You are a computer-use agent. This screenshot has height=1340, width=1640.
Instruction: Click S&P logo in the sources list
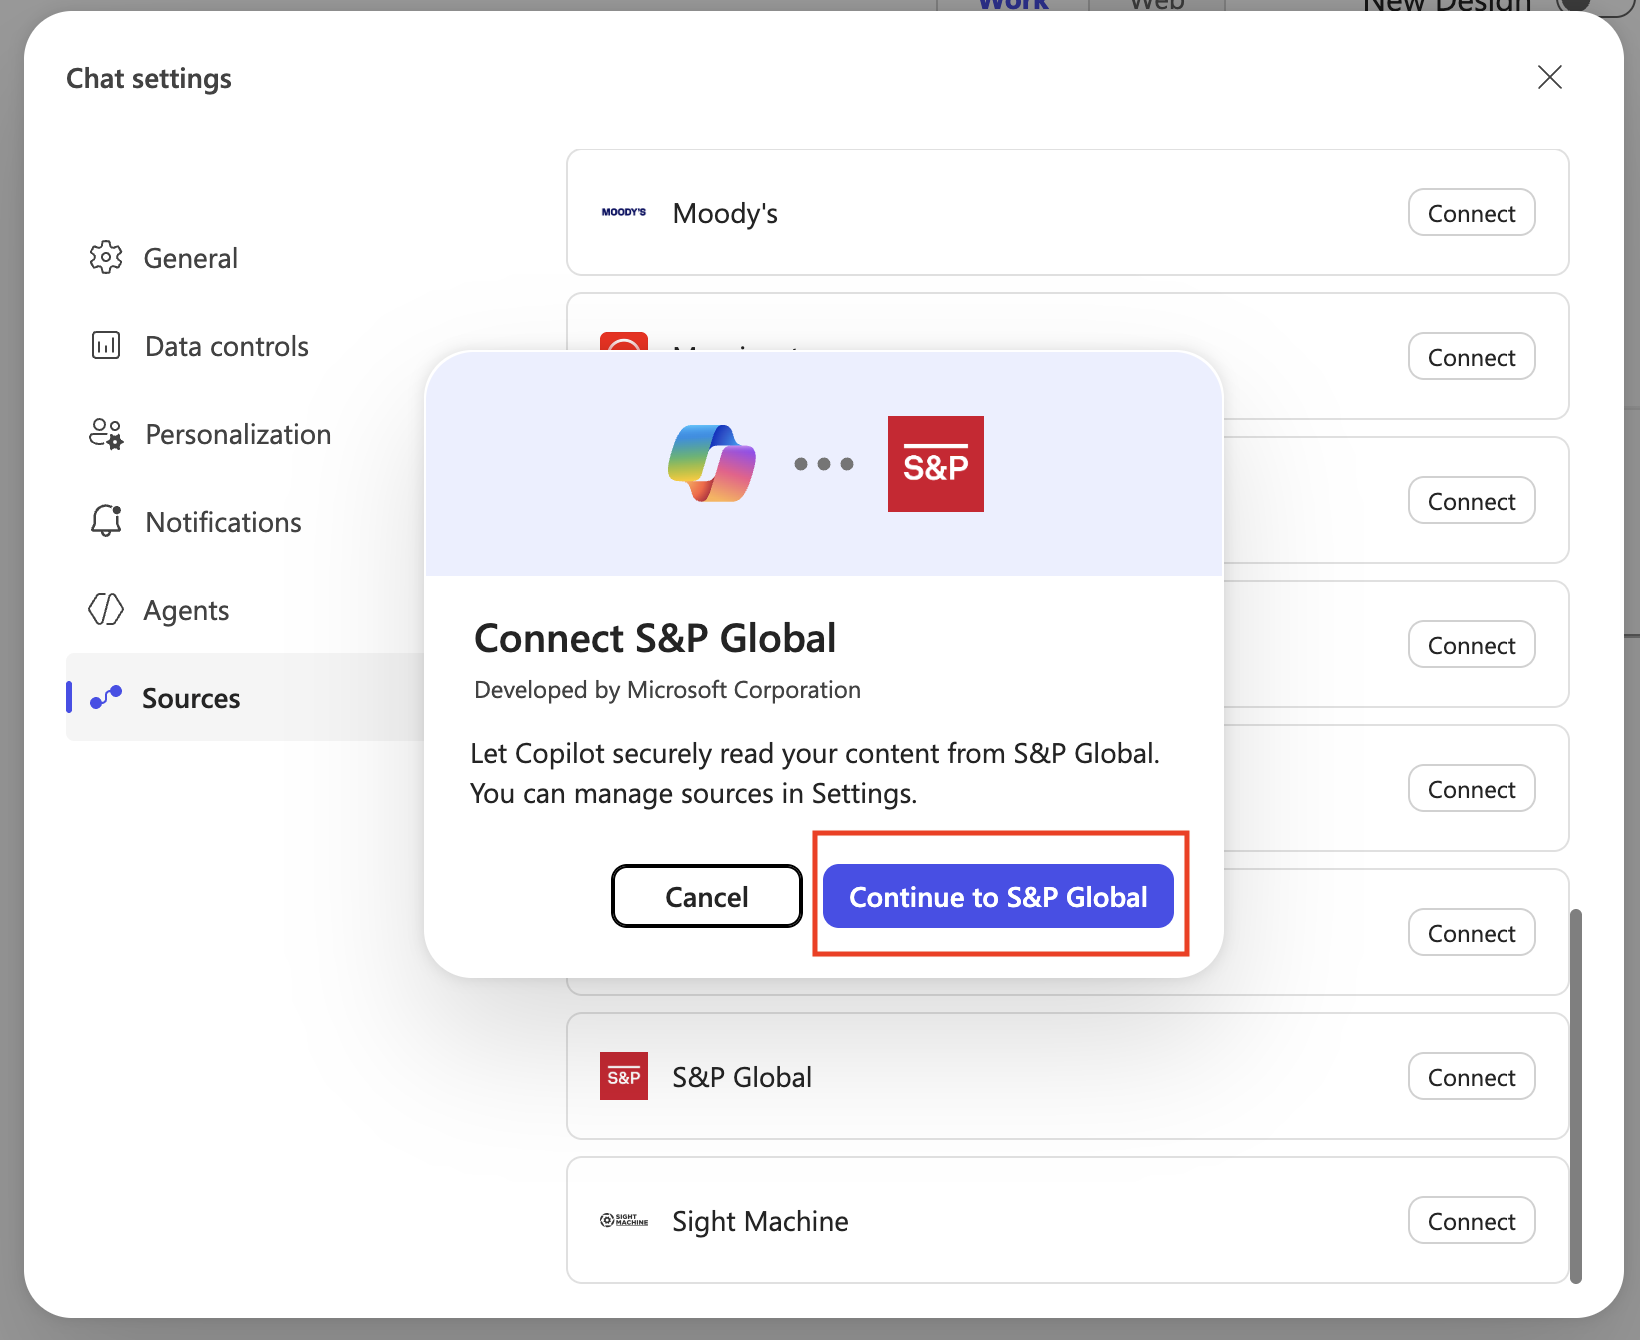(x=624, y=1076)
